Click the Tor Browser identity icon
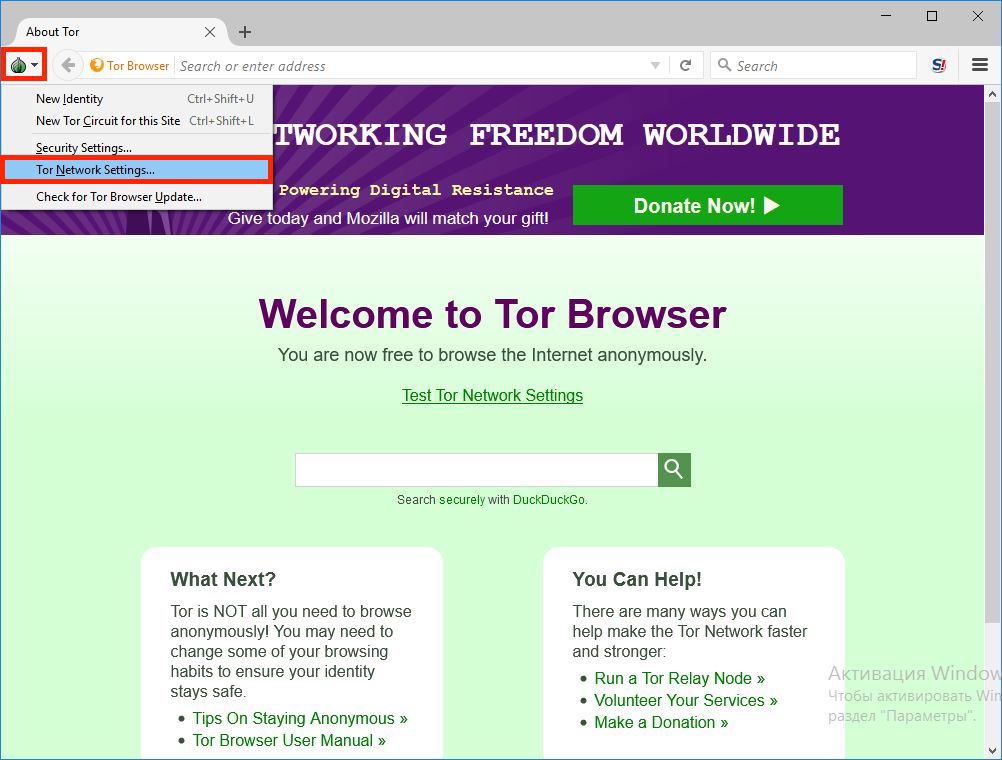Viewport: 1002px width, 760px height. tap(97, 65)
